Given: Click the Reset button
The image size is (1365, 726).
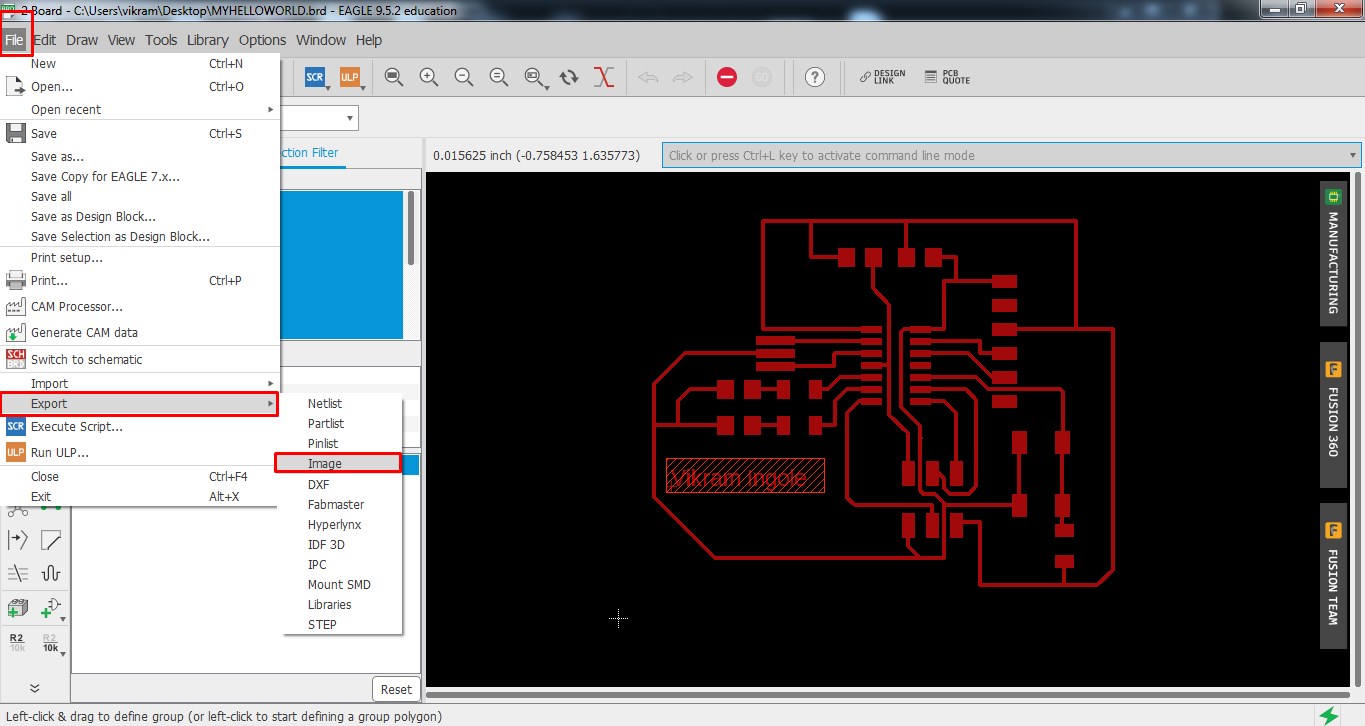Looking at the screenshot, I should (x=396, y=689).
